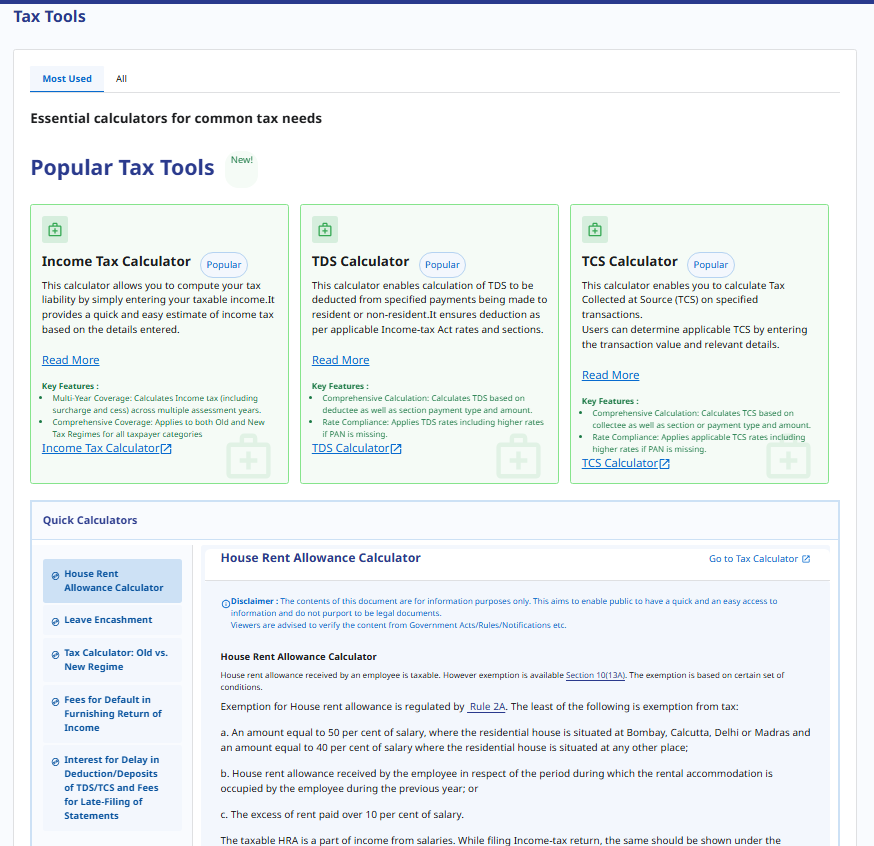Open Read More under TDS Calculator
Screen dimensions: 874x846
pyautogui.click(x=341, y=360)
